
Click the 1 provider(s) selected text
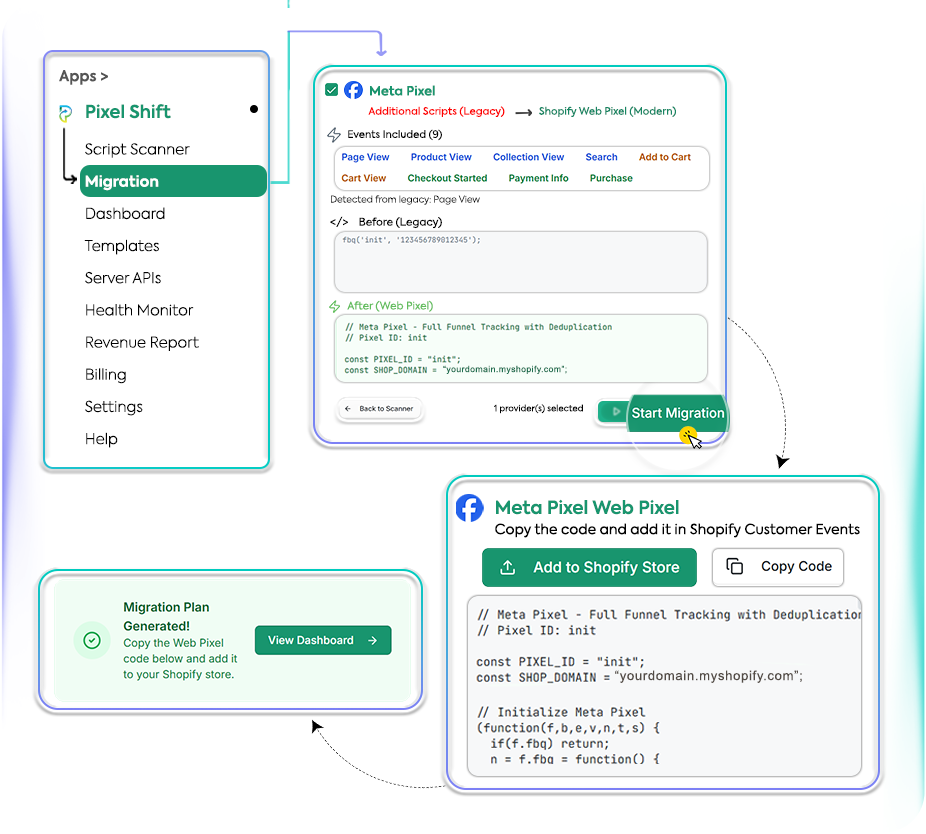538,408
